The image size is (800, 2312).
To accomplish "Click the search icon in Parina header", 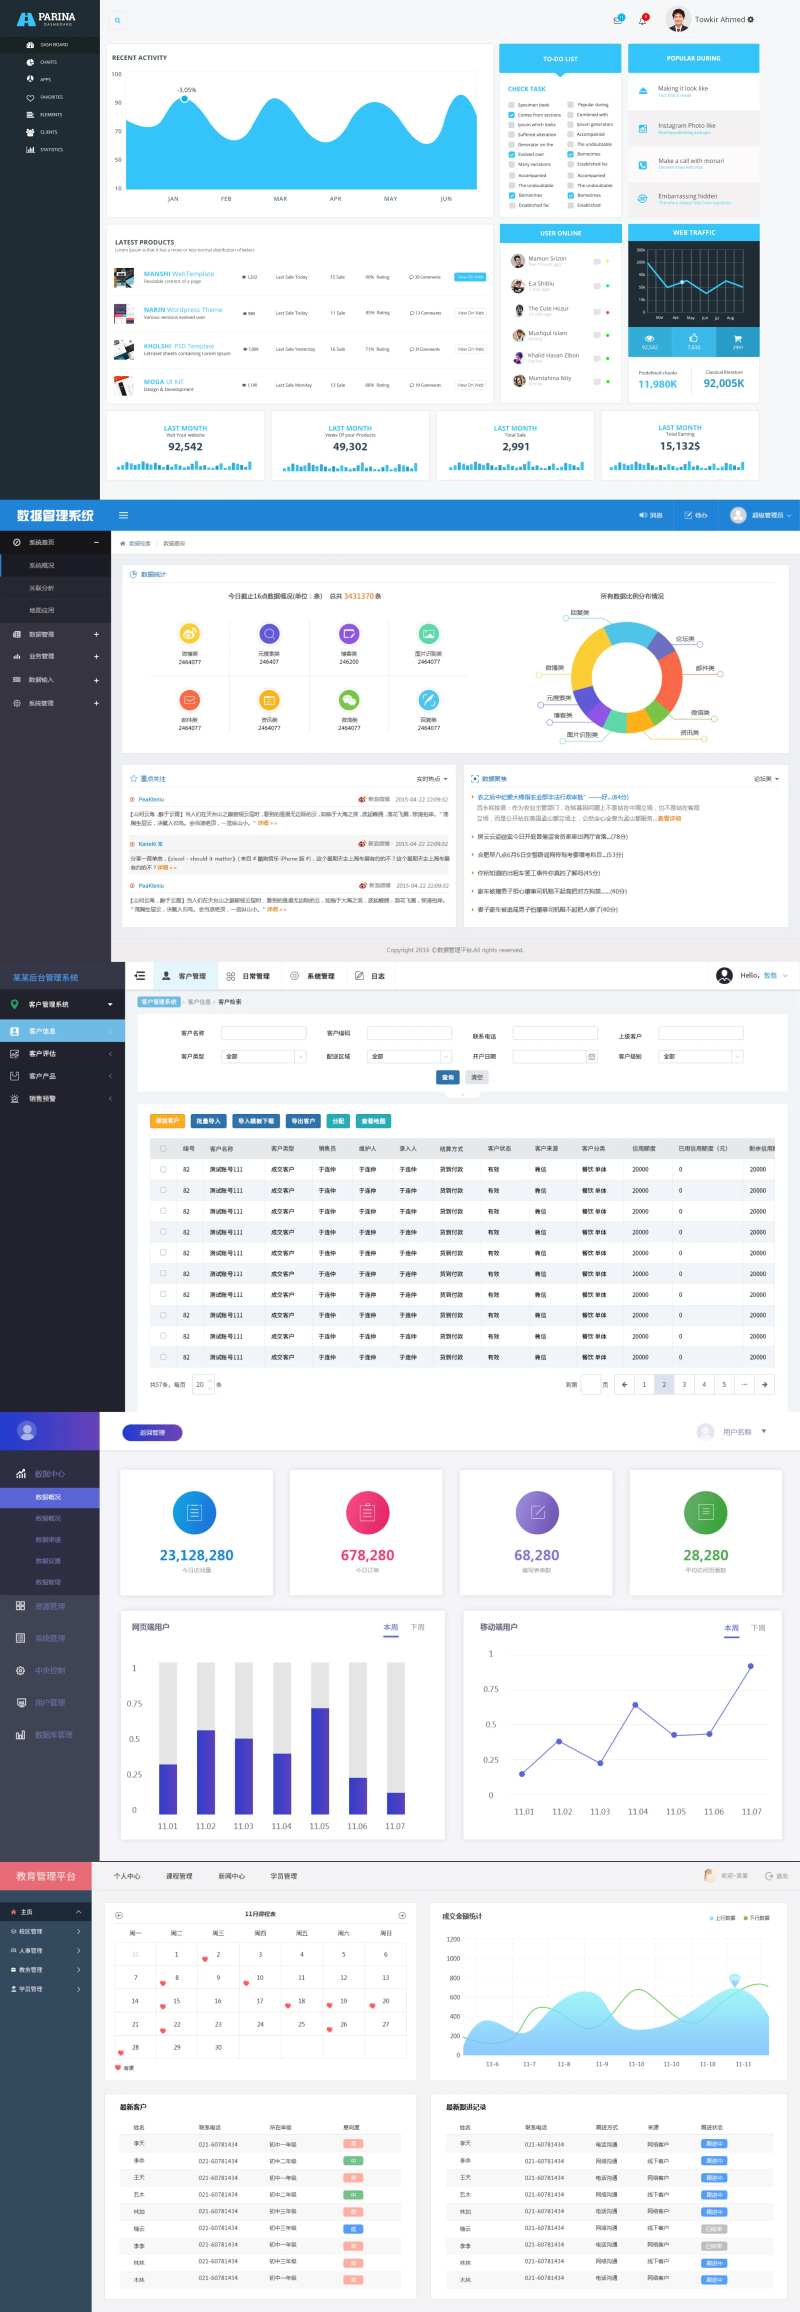I will [x=117, y=20].
